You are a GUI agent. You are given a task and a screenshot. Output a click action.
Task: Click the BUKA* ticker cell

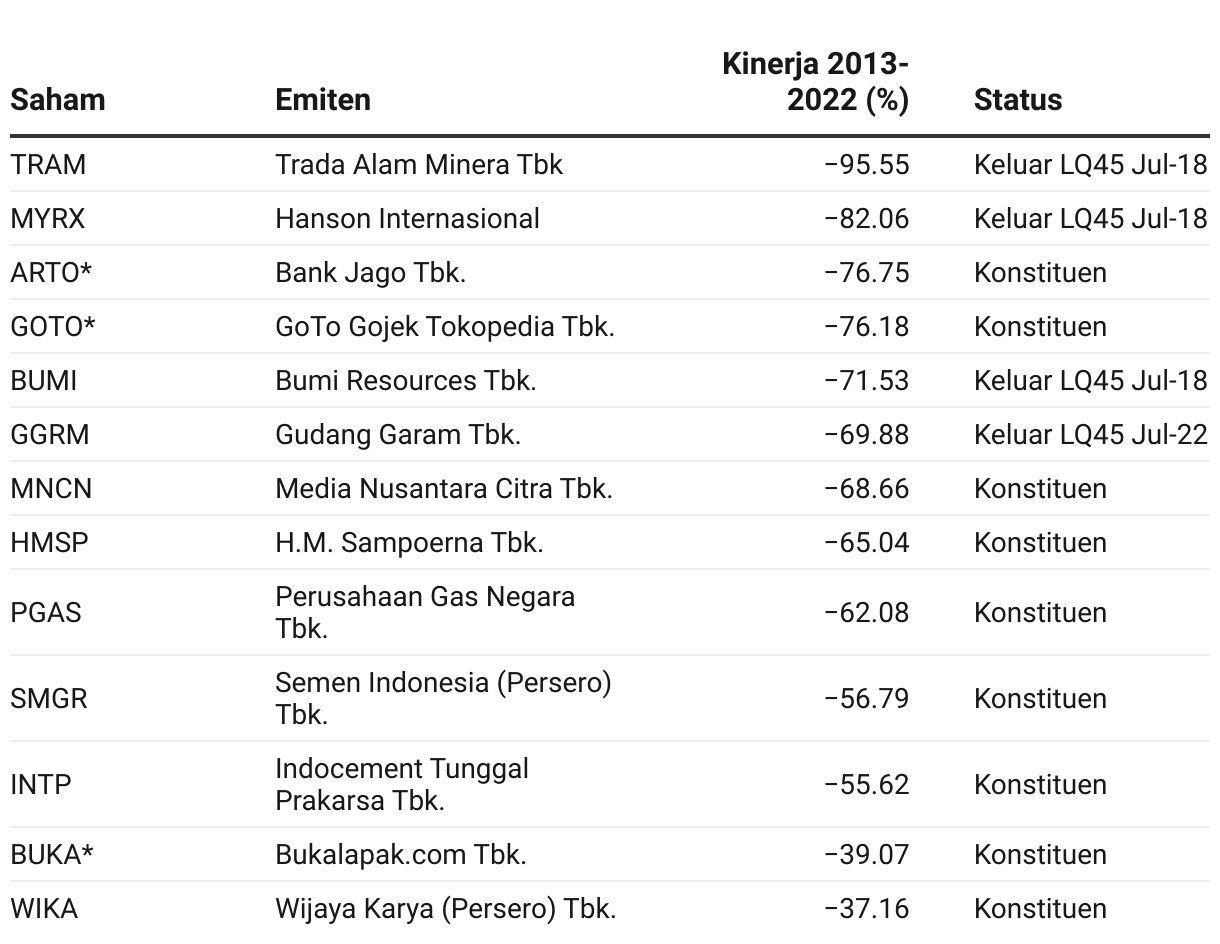tap(52, 854)
